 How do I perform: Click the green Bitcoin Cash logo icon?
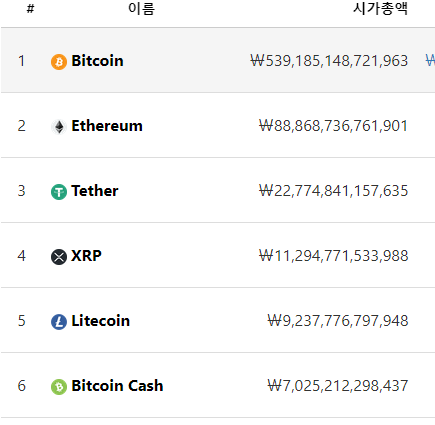[x=59, y=387]
